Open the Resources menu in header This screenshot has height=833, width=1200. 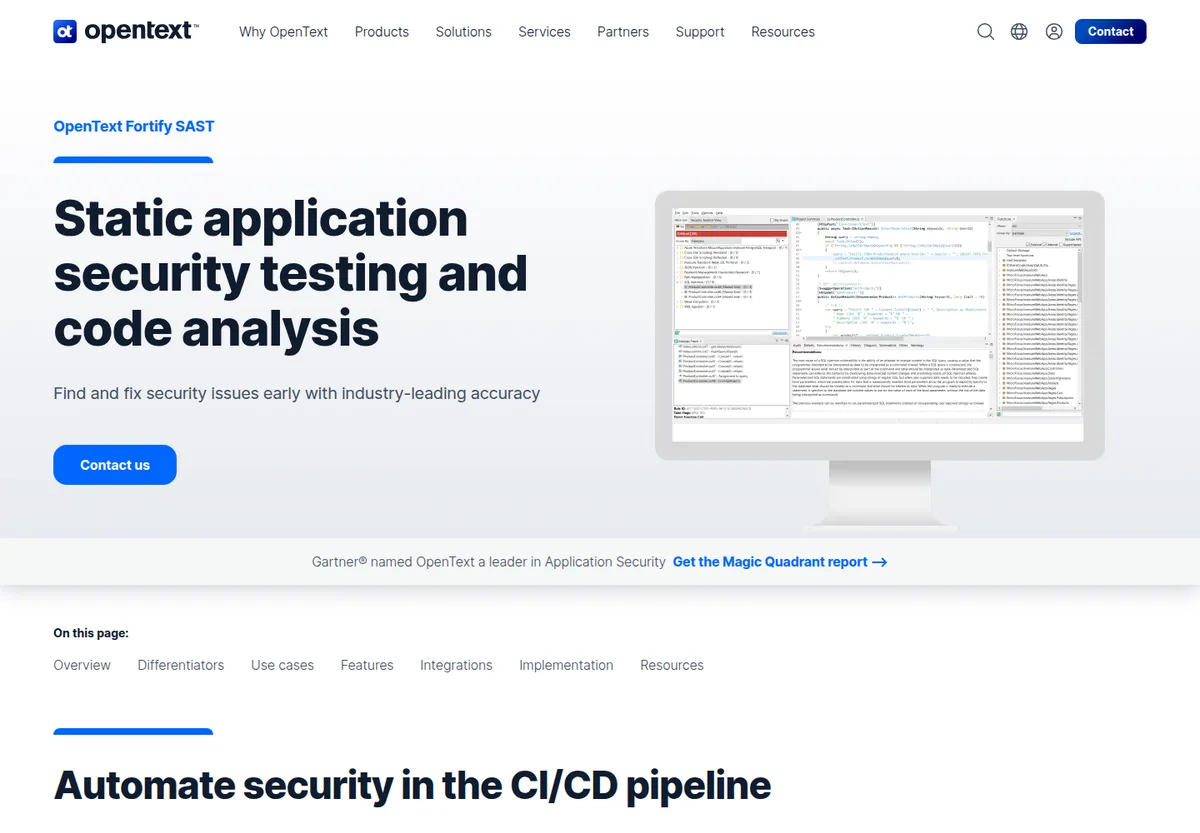point(783,32)
